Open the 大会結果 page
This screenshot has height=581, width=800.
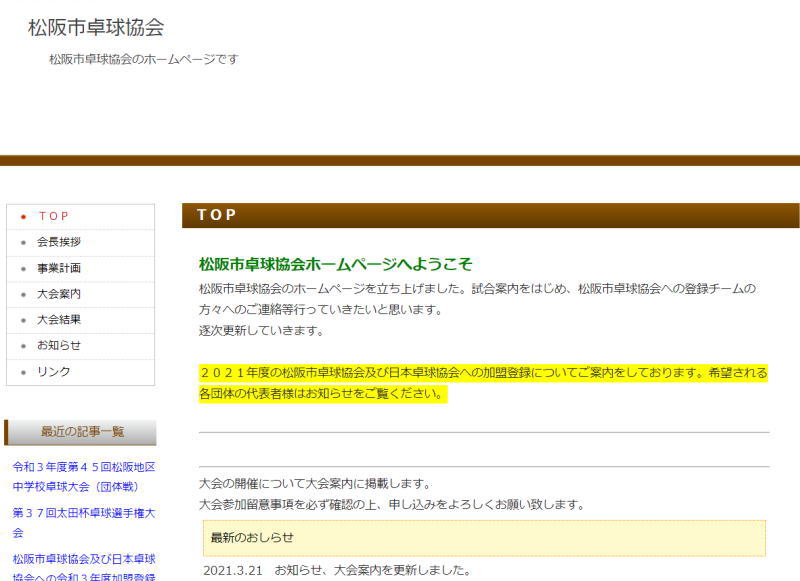(58, 320)
